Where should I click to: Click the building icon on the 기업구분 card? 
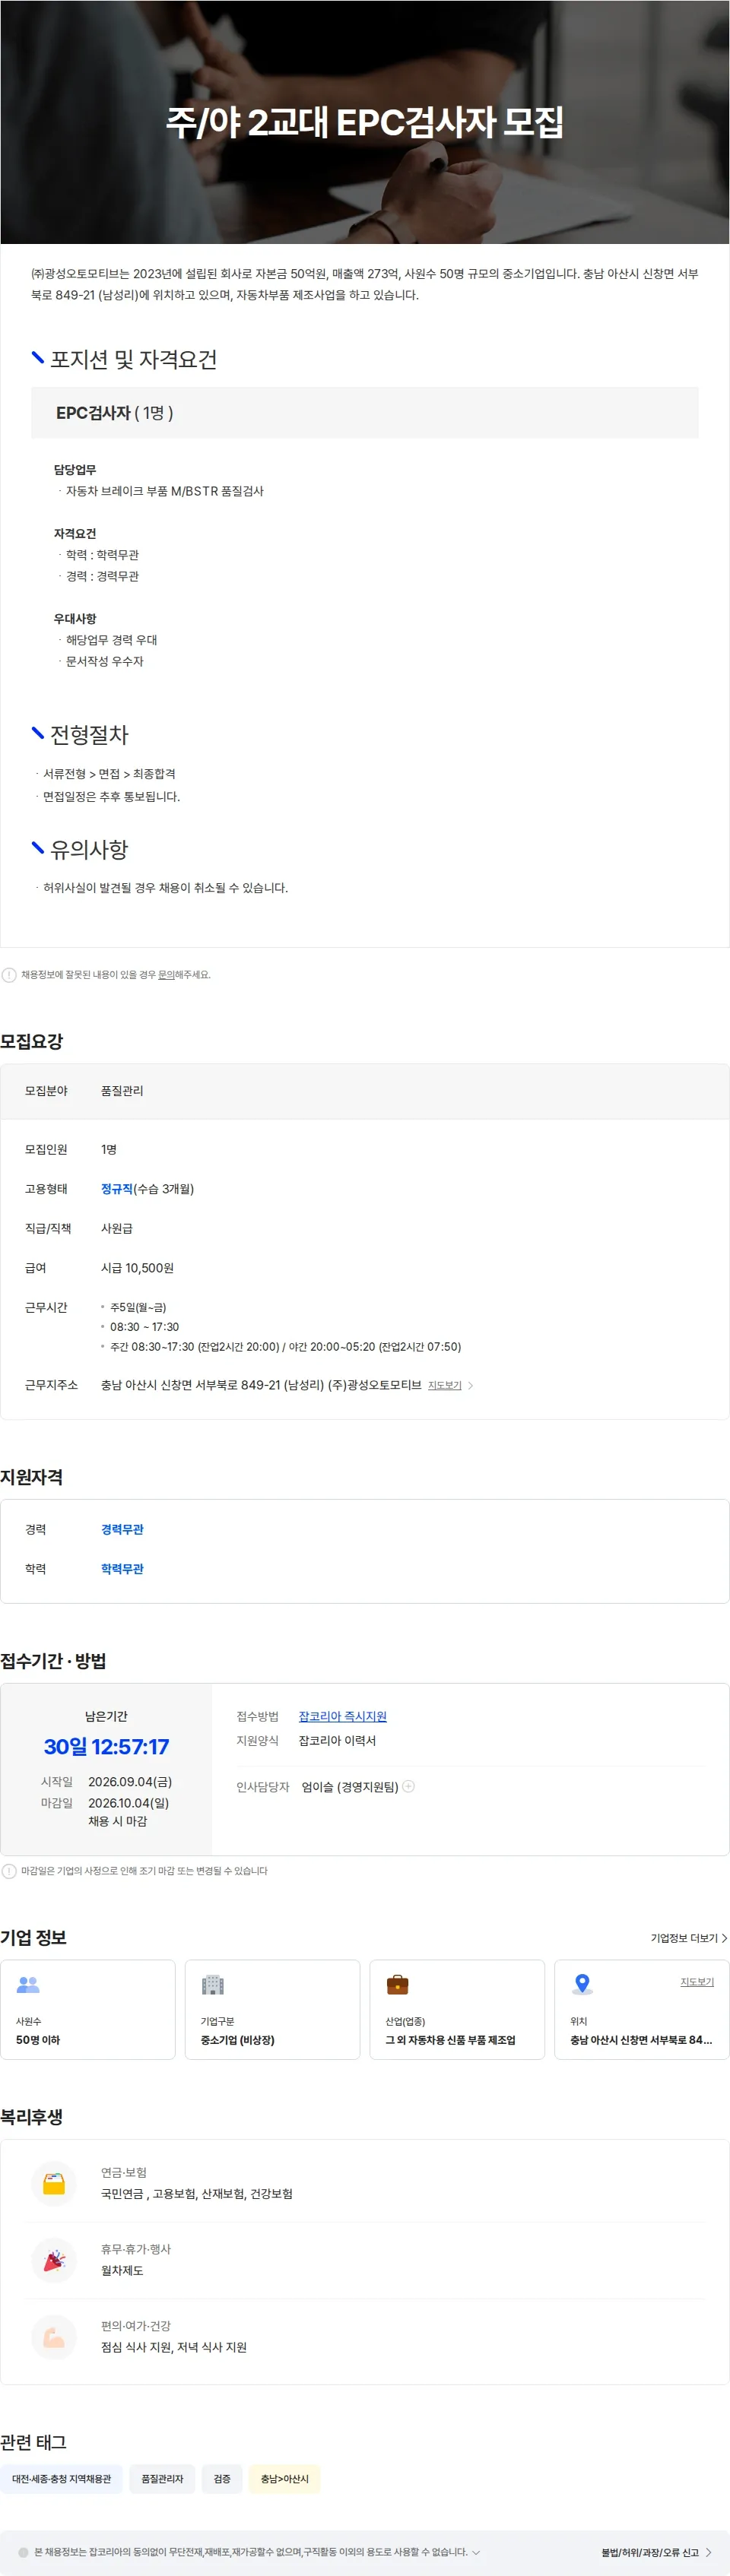213,1984
